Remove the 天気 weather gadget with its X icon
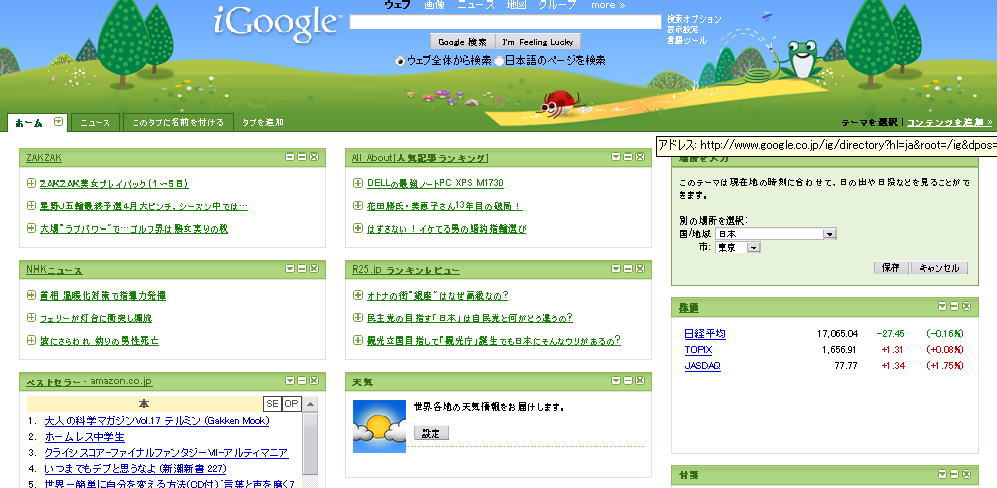The height and width of the screenshot is (488, 997). click(640, 380)
